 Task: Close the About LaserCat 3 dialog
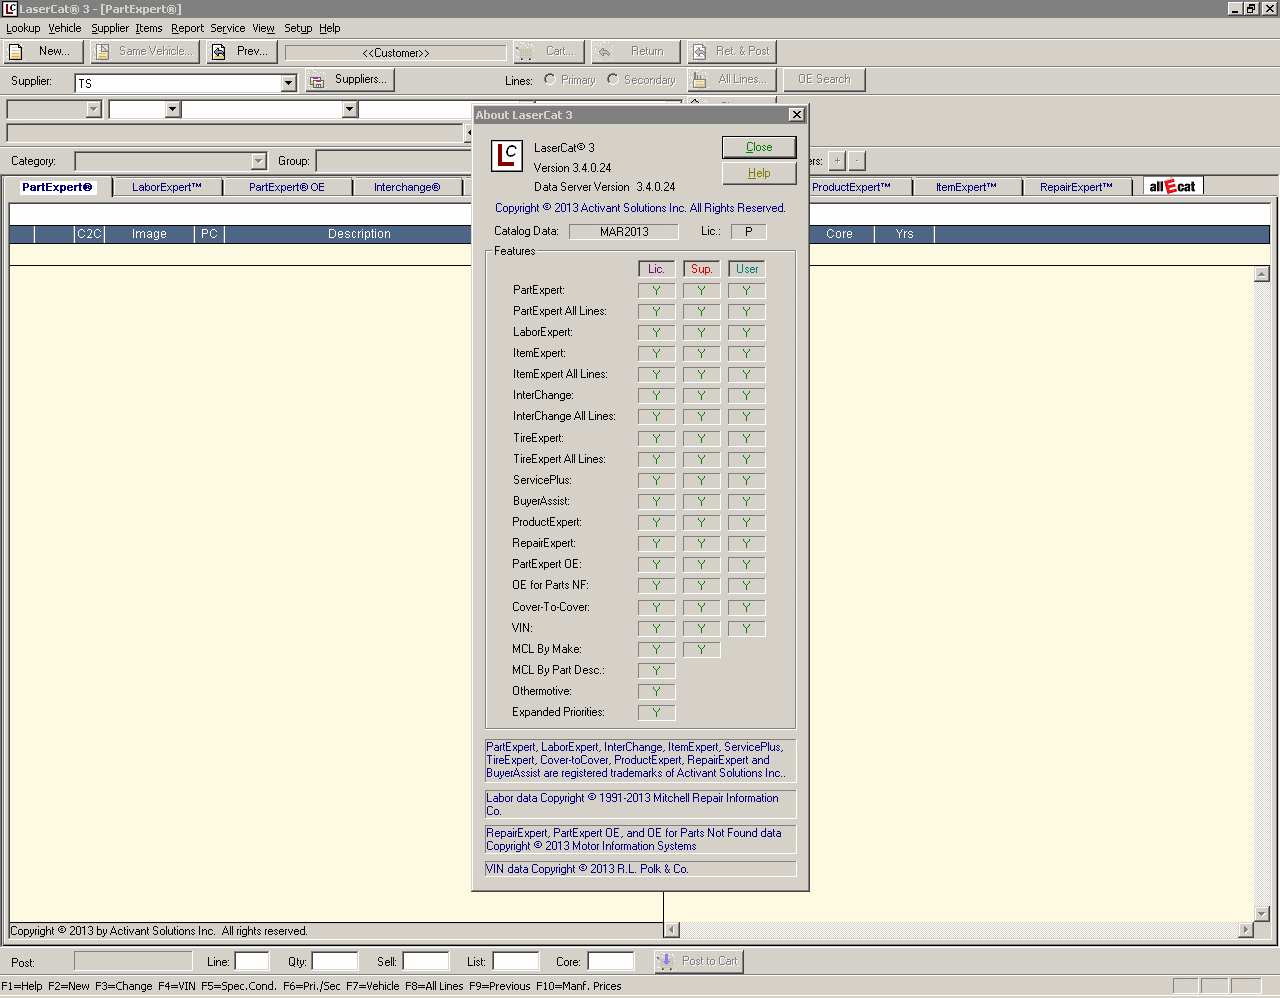[759, 147]
